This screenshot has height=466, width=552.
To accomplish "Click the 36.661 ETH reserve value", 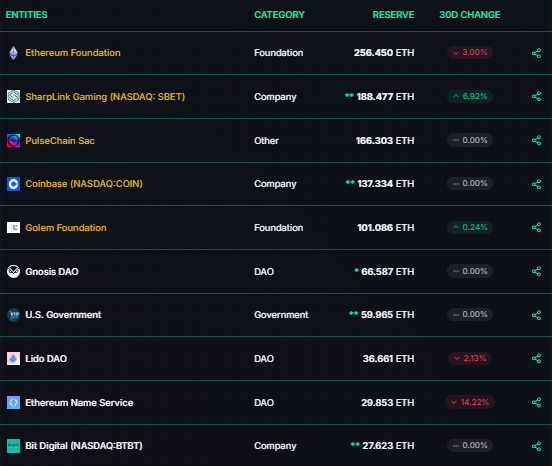I will pyautogui.click(x=388, y=359).
